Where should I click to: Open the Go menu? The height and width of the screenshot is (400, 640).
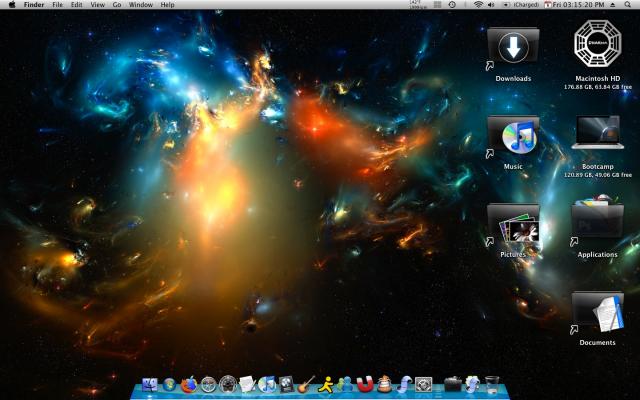(117, 5)
